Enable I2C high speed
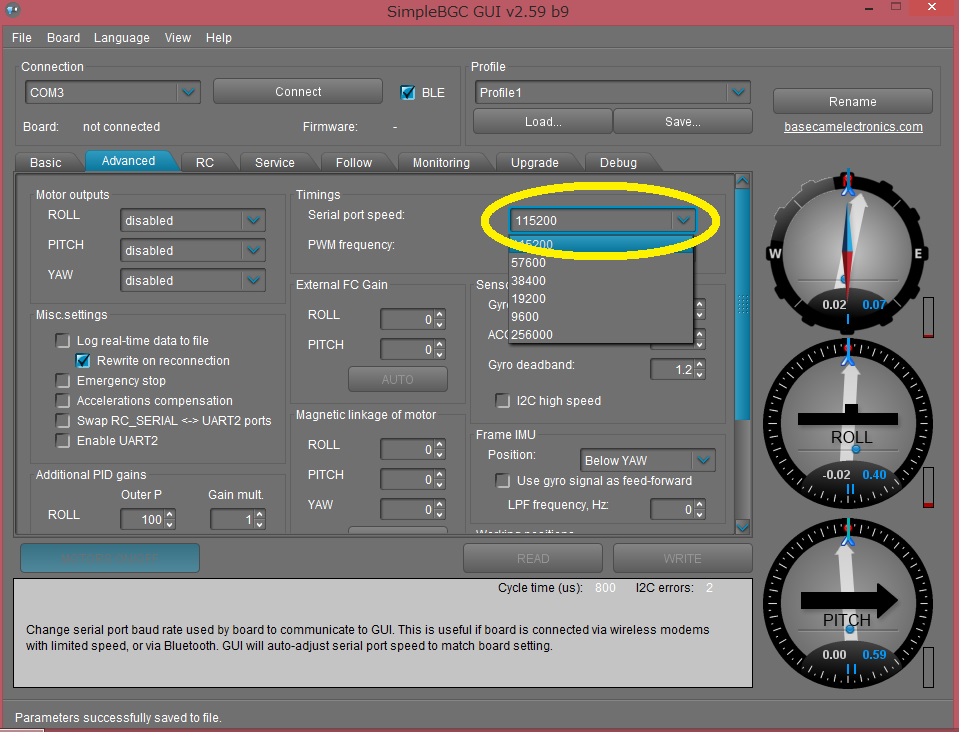Screen dimensions: 962x746 click(502, 401)
